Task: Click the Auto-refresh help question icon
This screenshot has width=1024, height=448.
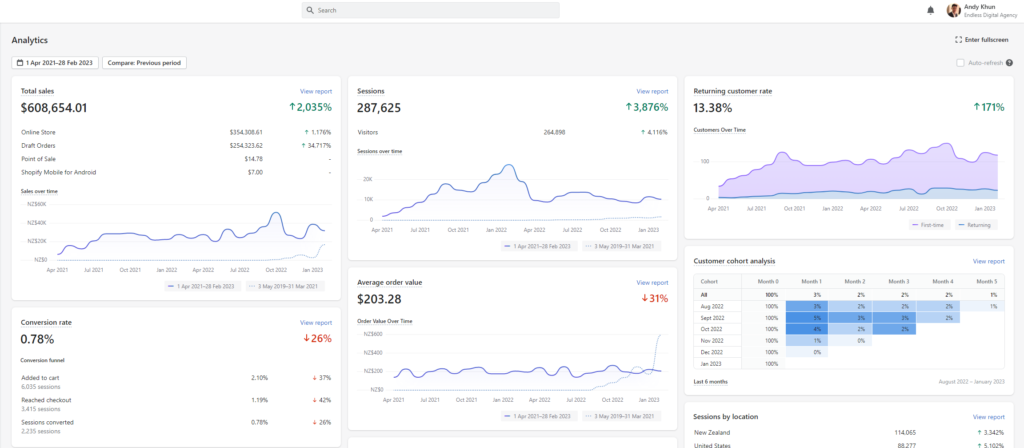Action: click(1009, 63)
